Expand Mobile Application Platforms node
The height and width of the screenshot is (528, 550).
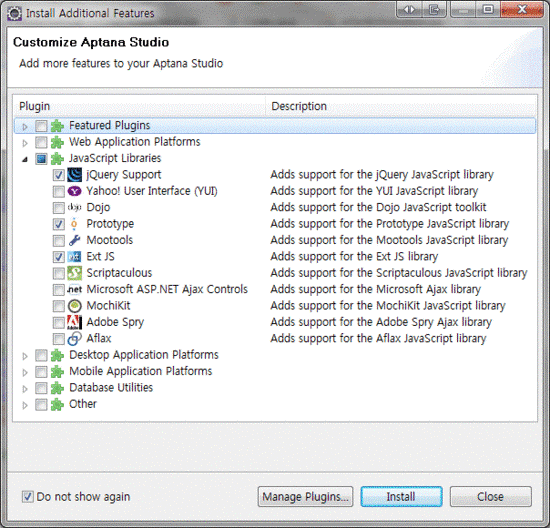click(x=25, y=373)
